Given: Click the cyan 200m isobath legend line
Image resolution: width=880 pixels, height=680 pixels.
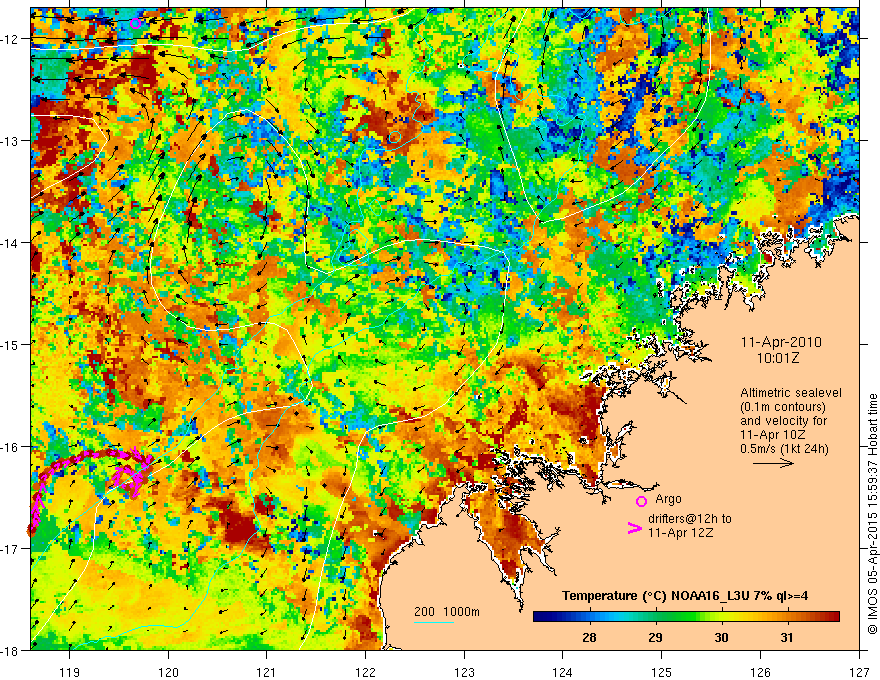Looking at the screenshot, I should [x=434, y=622].
